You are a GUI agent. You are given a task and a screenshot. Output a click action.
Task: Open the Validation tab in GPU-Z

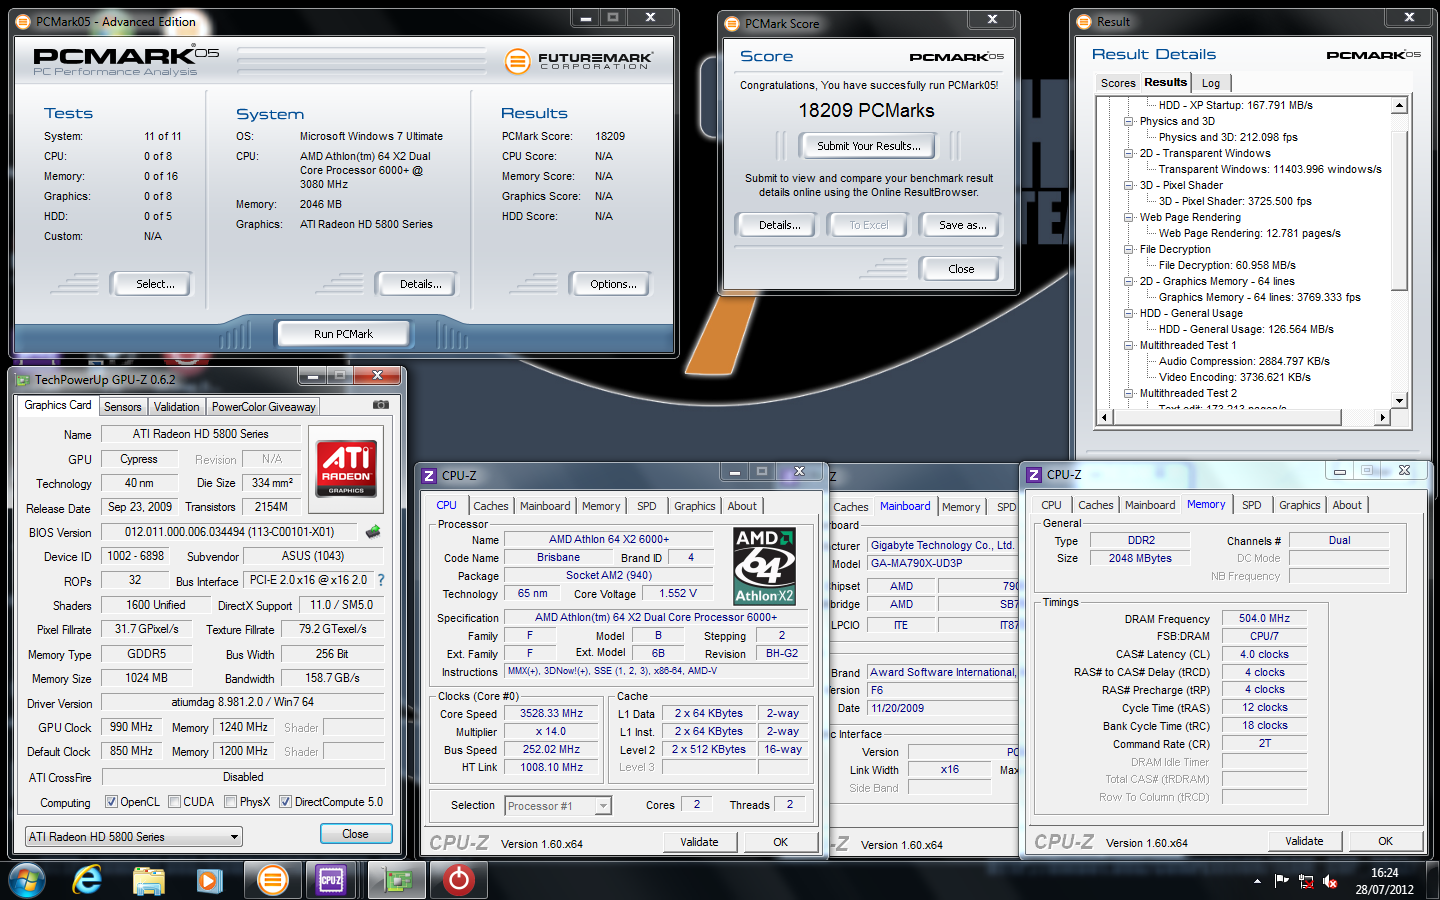tap(177, 407)
